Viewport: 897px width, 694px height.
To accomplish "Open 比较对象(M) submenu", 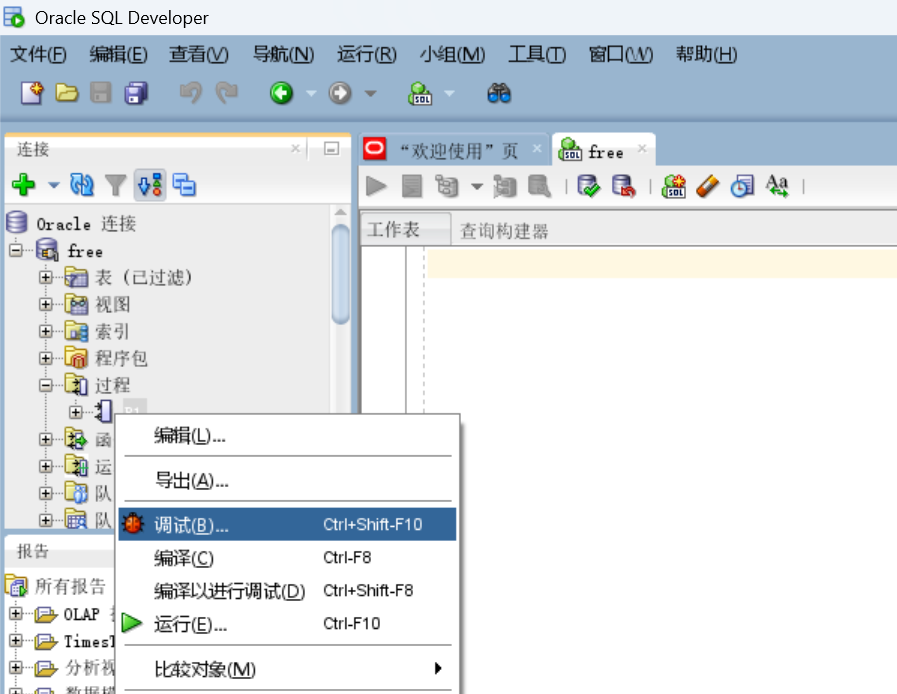I will (287, 668).
